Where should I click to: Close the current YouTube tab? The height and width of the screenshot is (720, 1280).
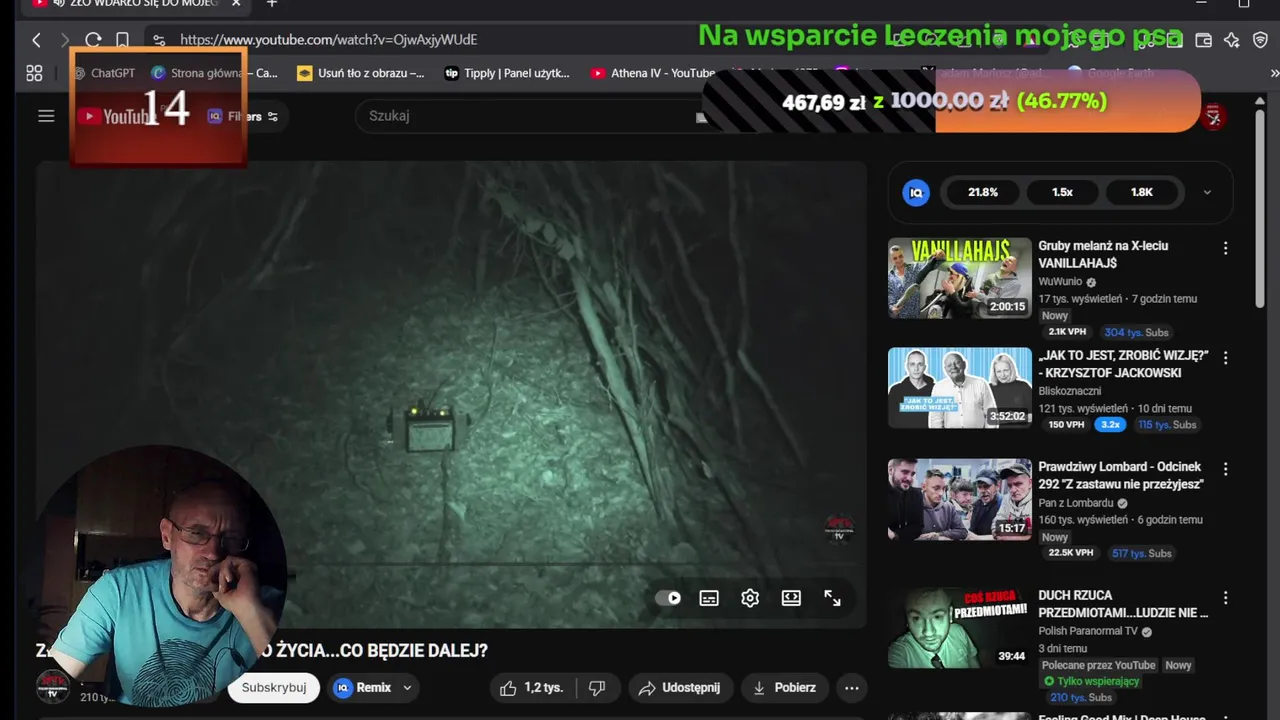[236, 4]
